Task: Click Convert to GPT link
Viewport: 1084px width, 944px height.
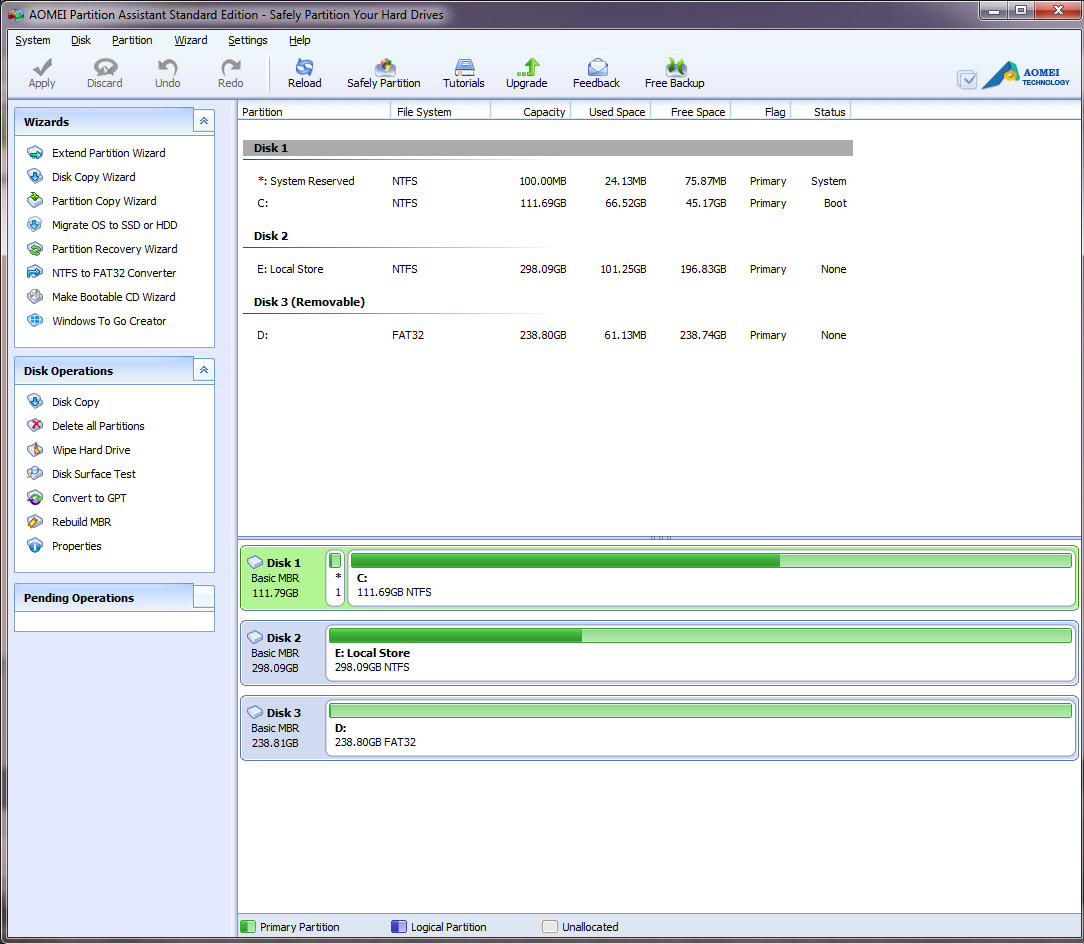Action: (89, 498)
